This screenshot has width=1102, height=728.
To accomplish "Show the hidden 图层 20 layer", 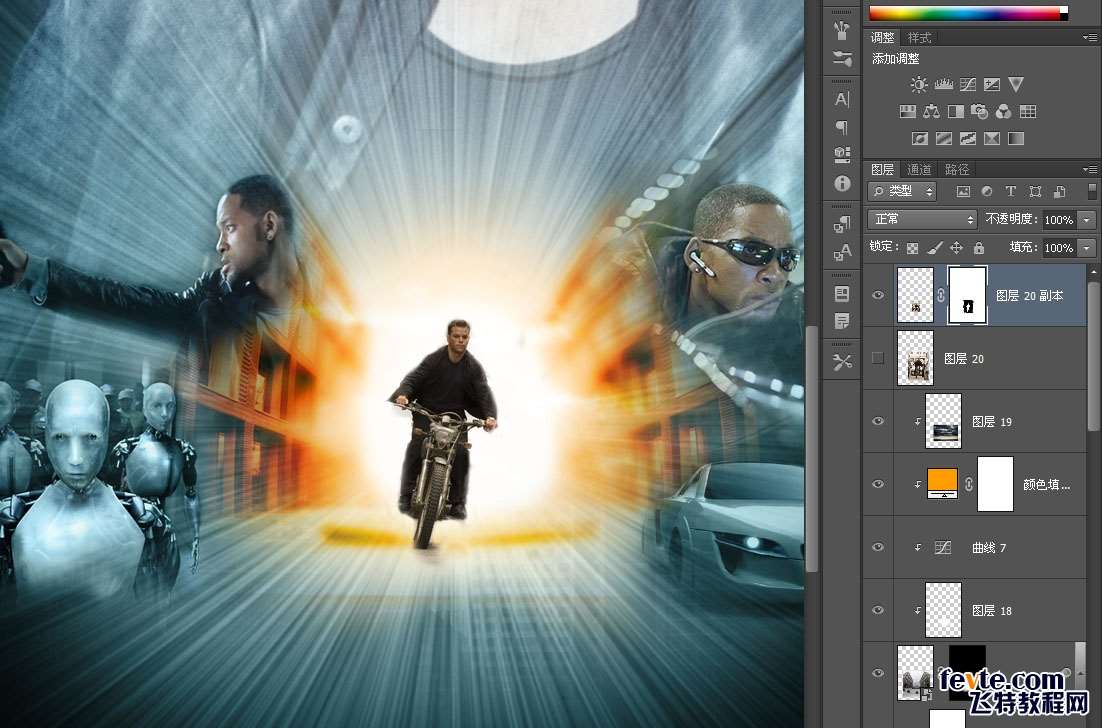I will [878, 358].
